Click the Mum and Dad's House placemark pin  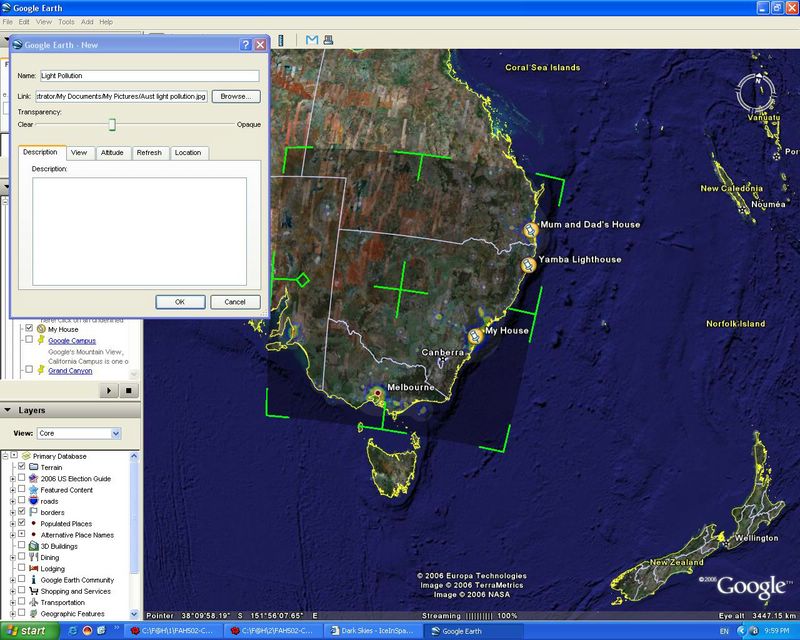click(x=531, y=230)
